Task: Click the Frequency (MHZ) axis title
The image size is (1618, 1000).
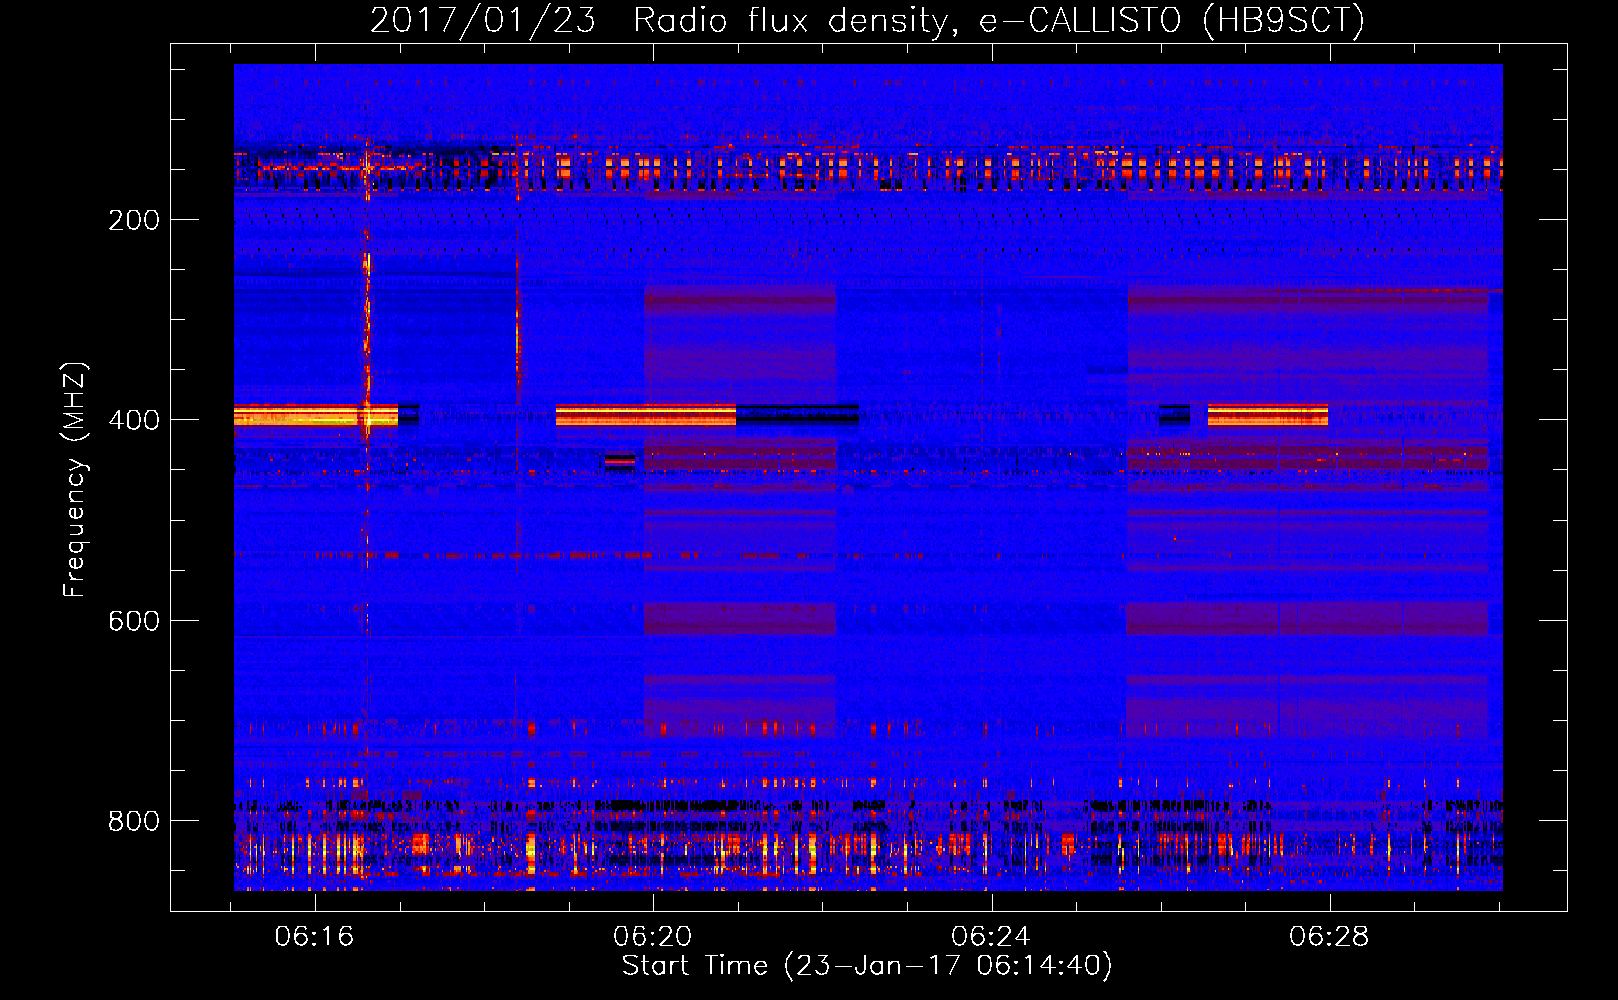Action: 75,479
